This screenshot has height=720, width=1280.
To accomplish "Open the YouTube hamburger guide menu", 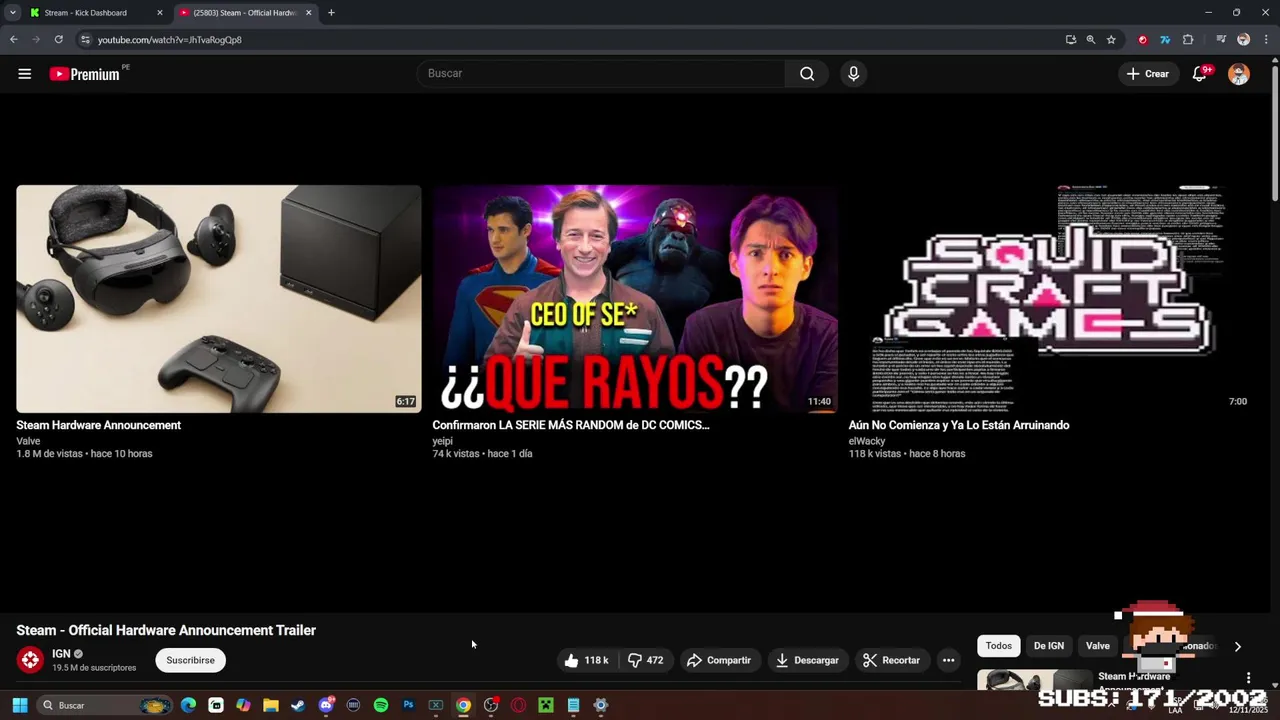I will [25, 74].
